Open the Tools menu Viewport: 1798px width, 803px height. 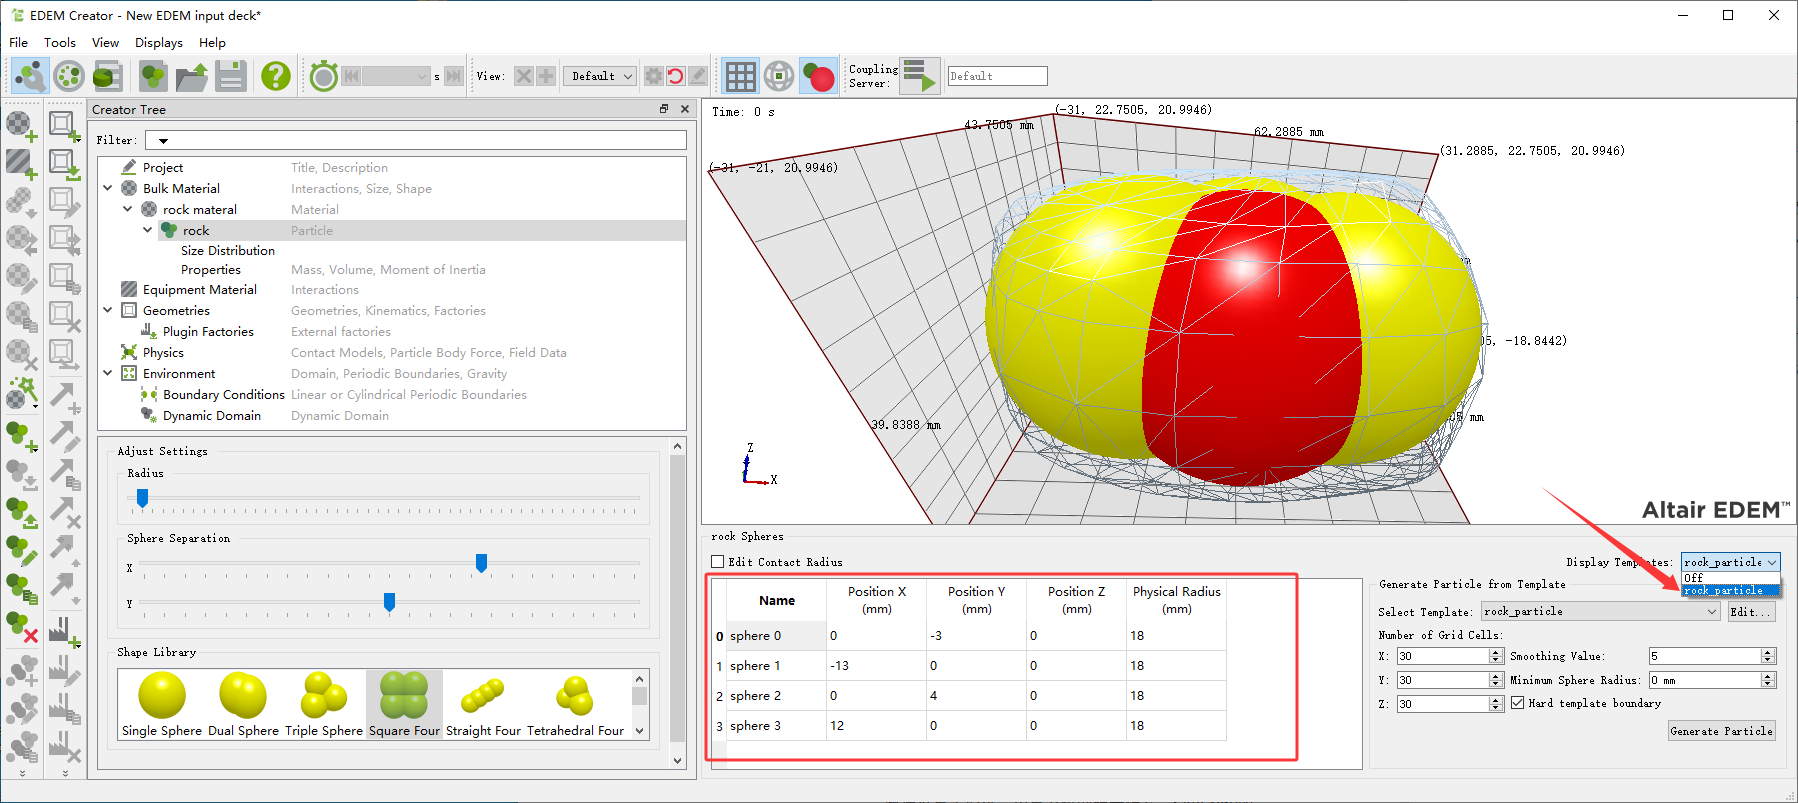pyautogui.click(x=59, y=43)
